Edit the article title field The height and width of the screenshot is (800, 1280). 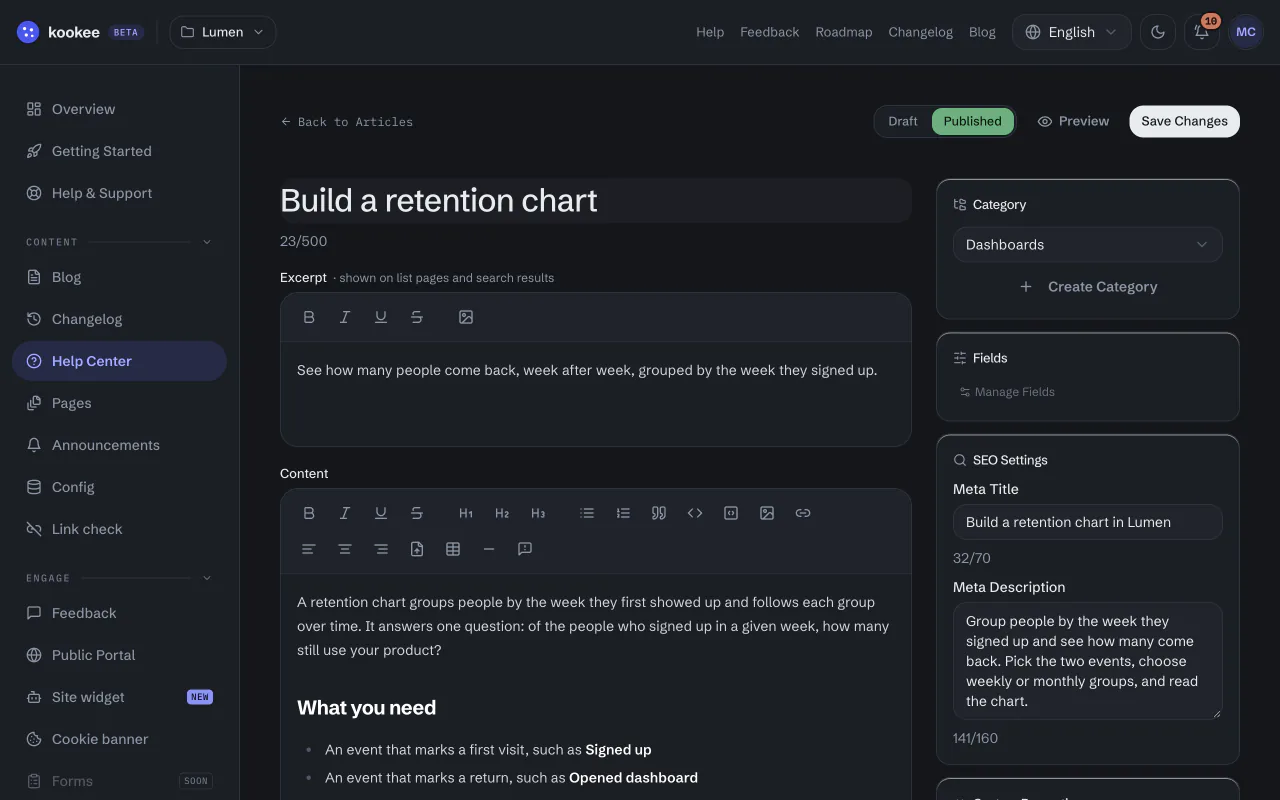[x=596, y=201]
